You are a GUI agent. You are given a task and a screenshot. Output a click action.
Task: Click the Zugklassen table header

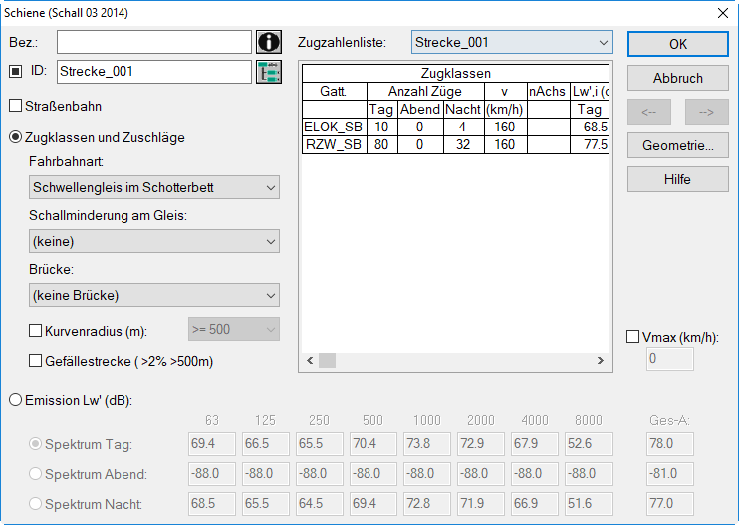click(x=456, y=74)
